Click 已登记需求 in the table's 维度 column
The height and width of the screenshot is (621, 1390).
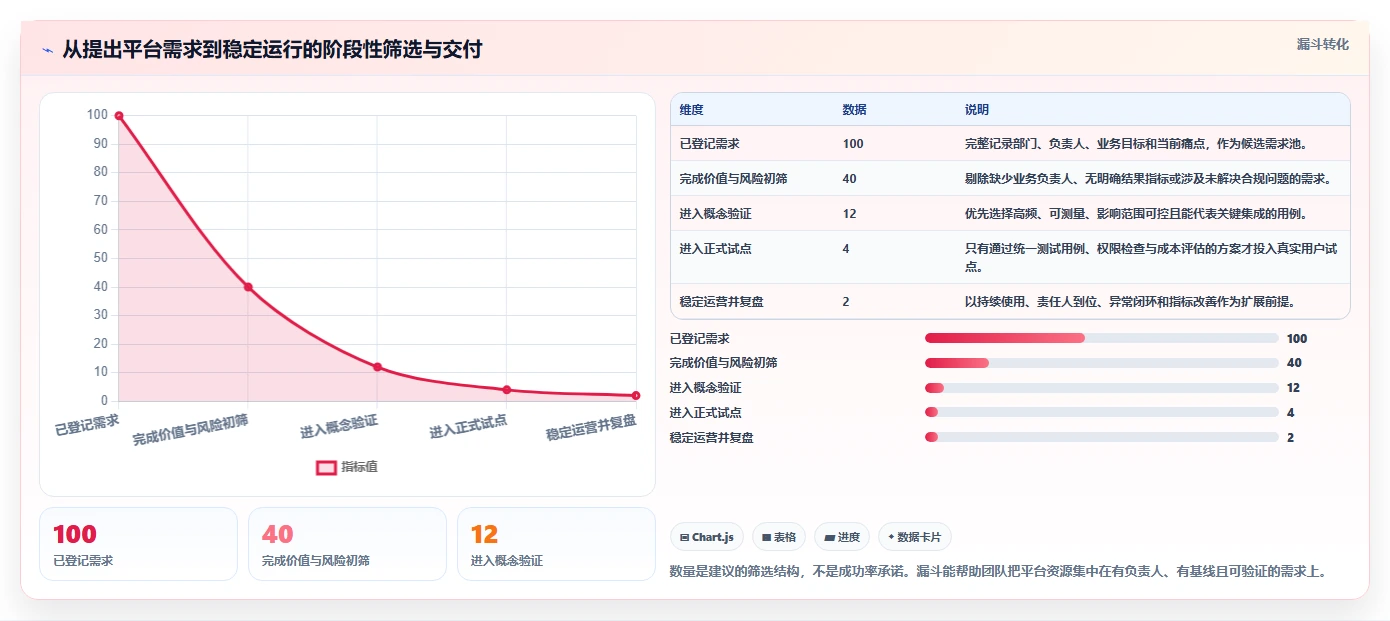point(710,144)
